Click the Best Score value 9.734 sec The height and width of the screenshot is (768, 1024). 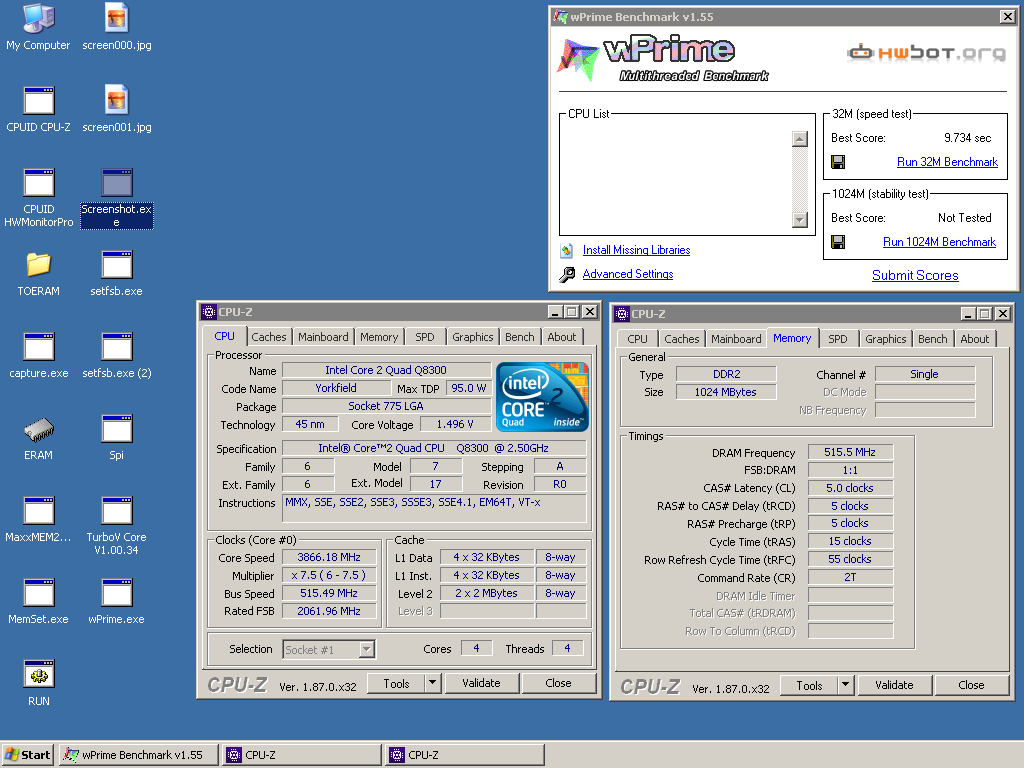pyautogui.click(x=967, y=138)
